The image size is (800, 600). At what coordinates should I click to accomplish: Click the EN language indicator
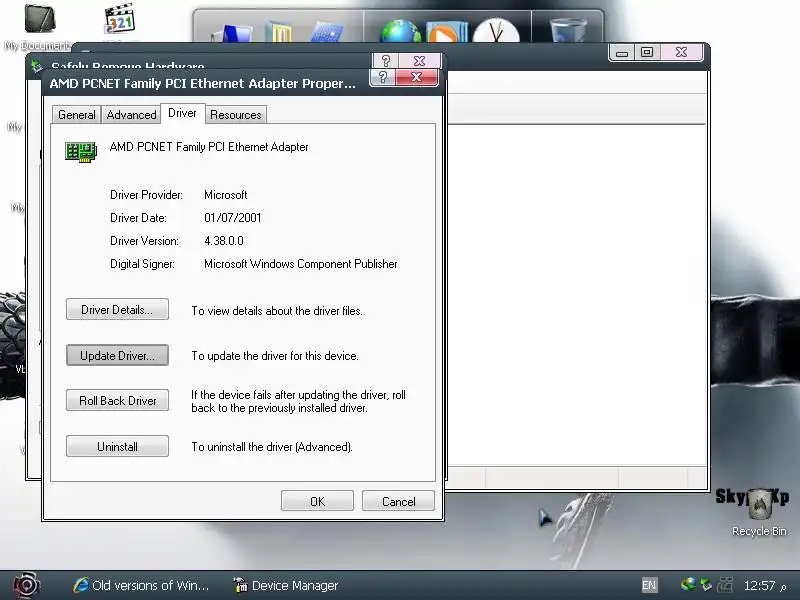649,585
